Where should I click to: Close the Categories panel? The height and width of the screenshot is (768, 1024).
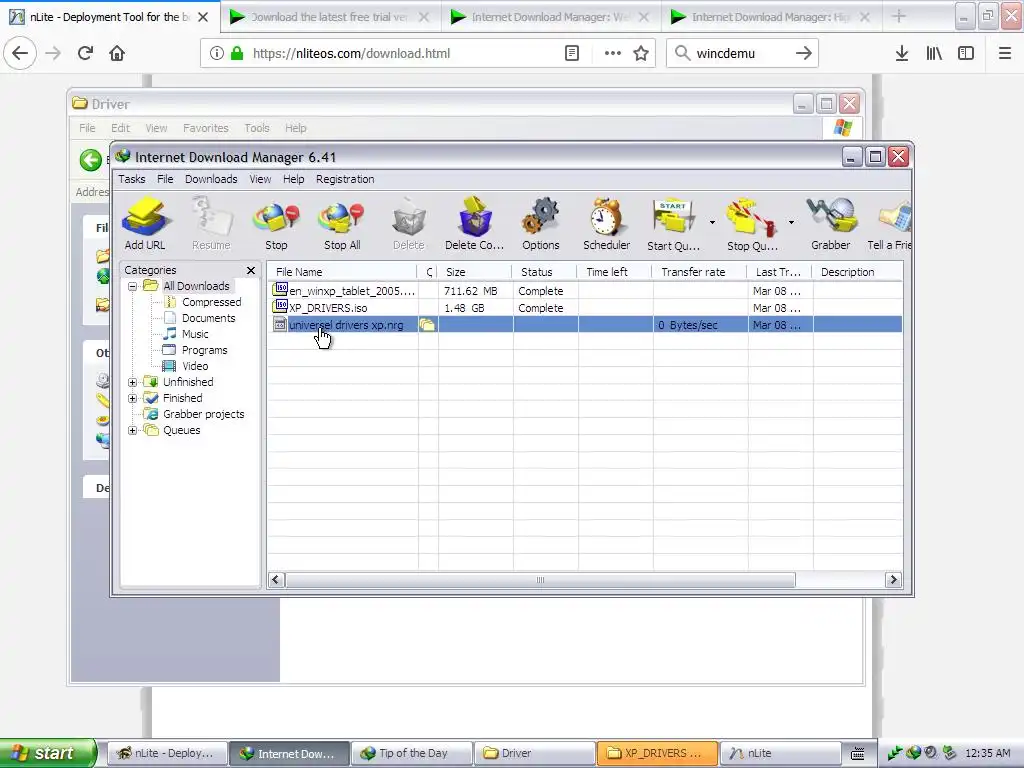251,270
